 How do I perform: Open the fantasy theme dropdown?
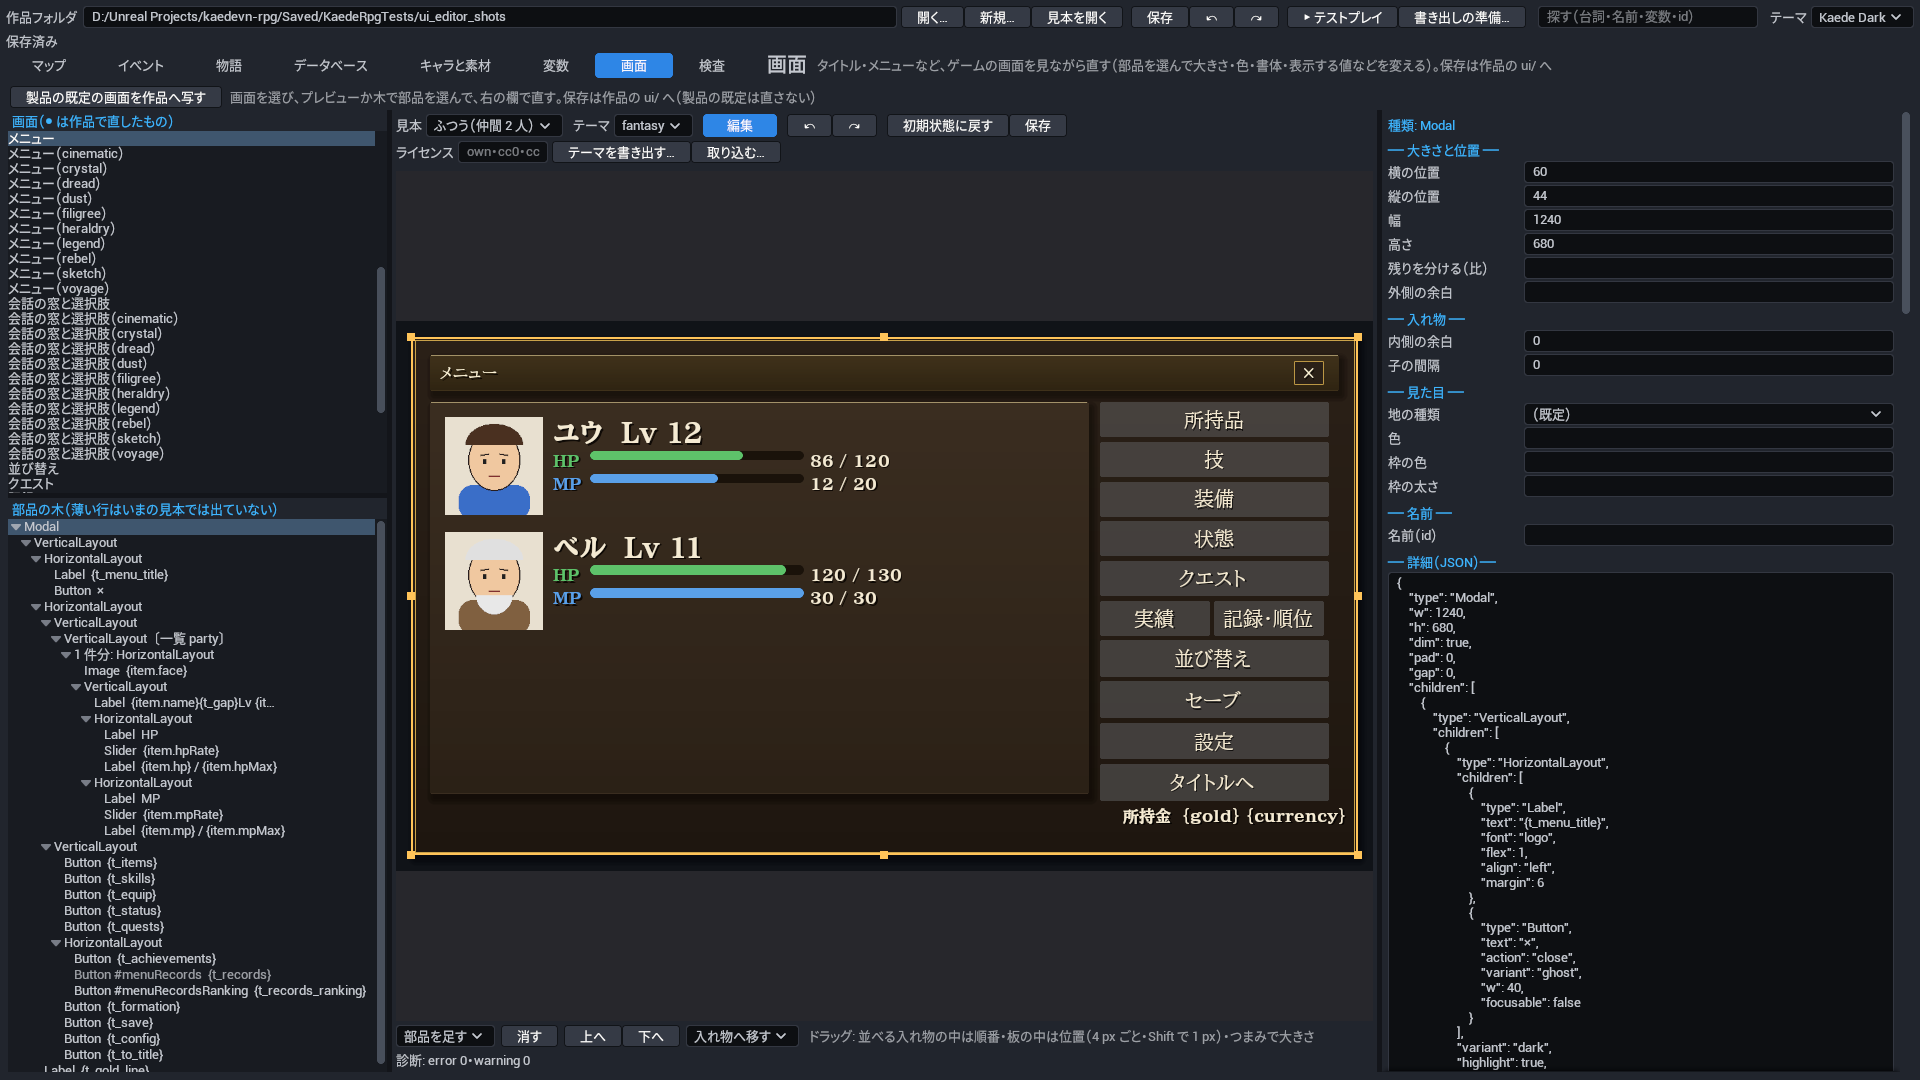pyautogui.click(x=653, y=126)
